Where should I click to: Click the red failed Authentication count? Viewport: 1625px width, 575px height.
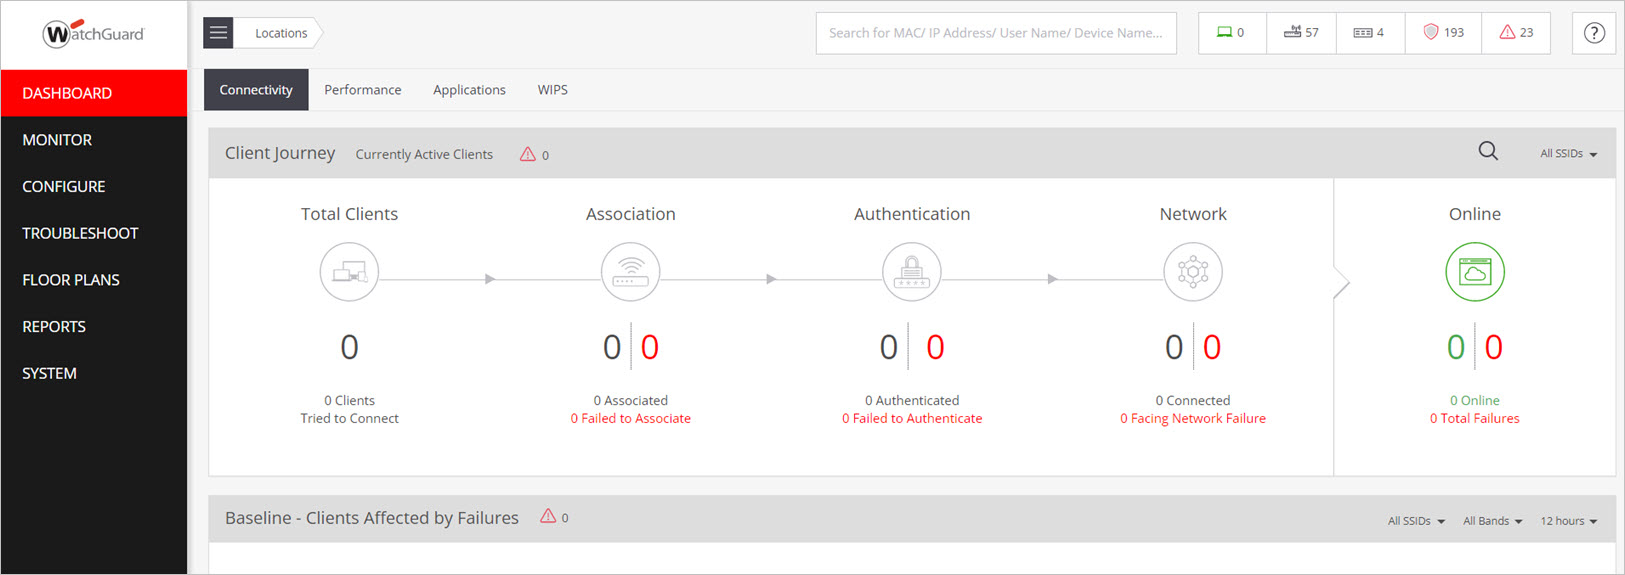tap(935, 348)
